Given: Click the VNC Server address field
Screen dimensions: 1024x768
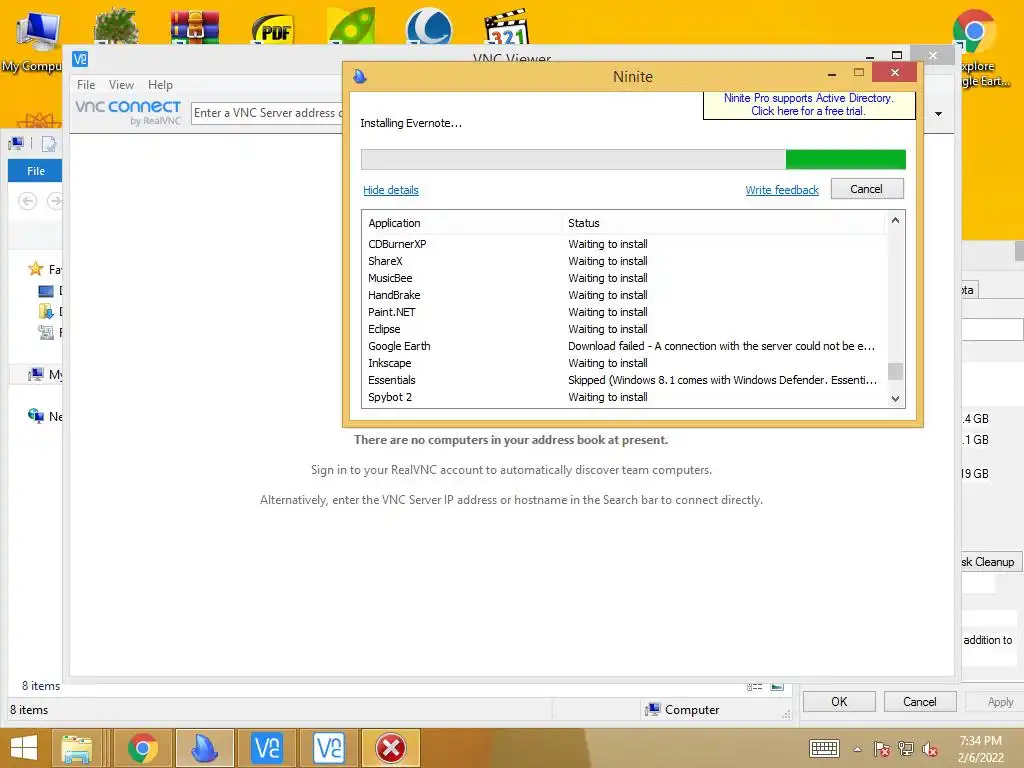Looking at the screenshot, I should tap(266, 113).
